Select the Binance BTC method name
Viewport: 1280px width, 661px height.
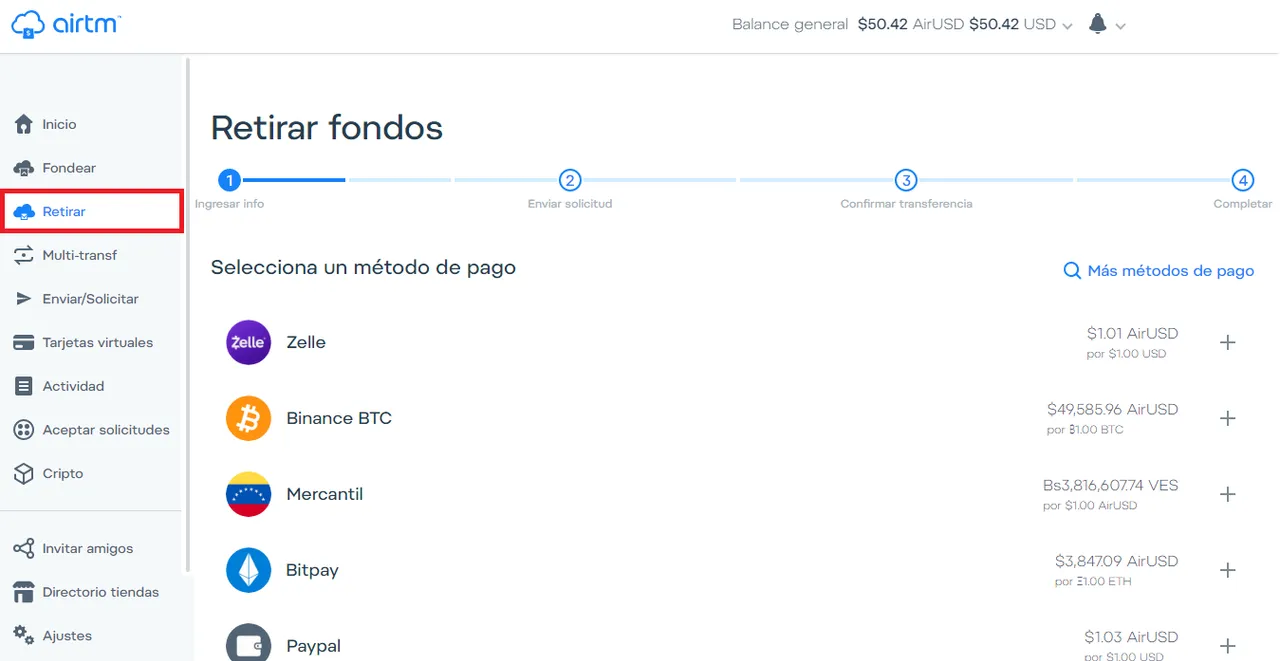click(x=339, y=418)
